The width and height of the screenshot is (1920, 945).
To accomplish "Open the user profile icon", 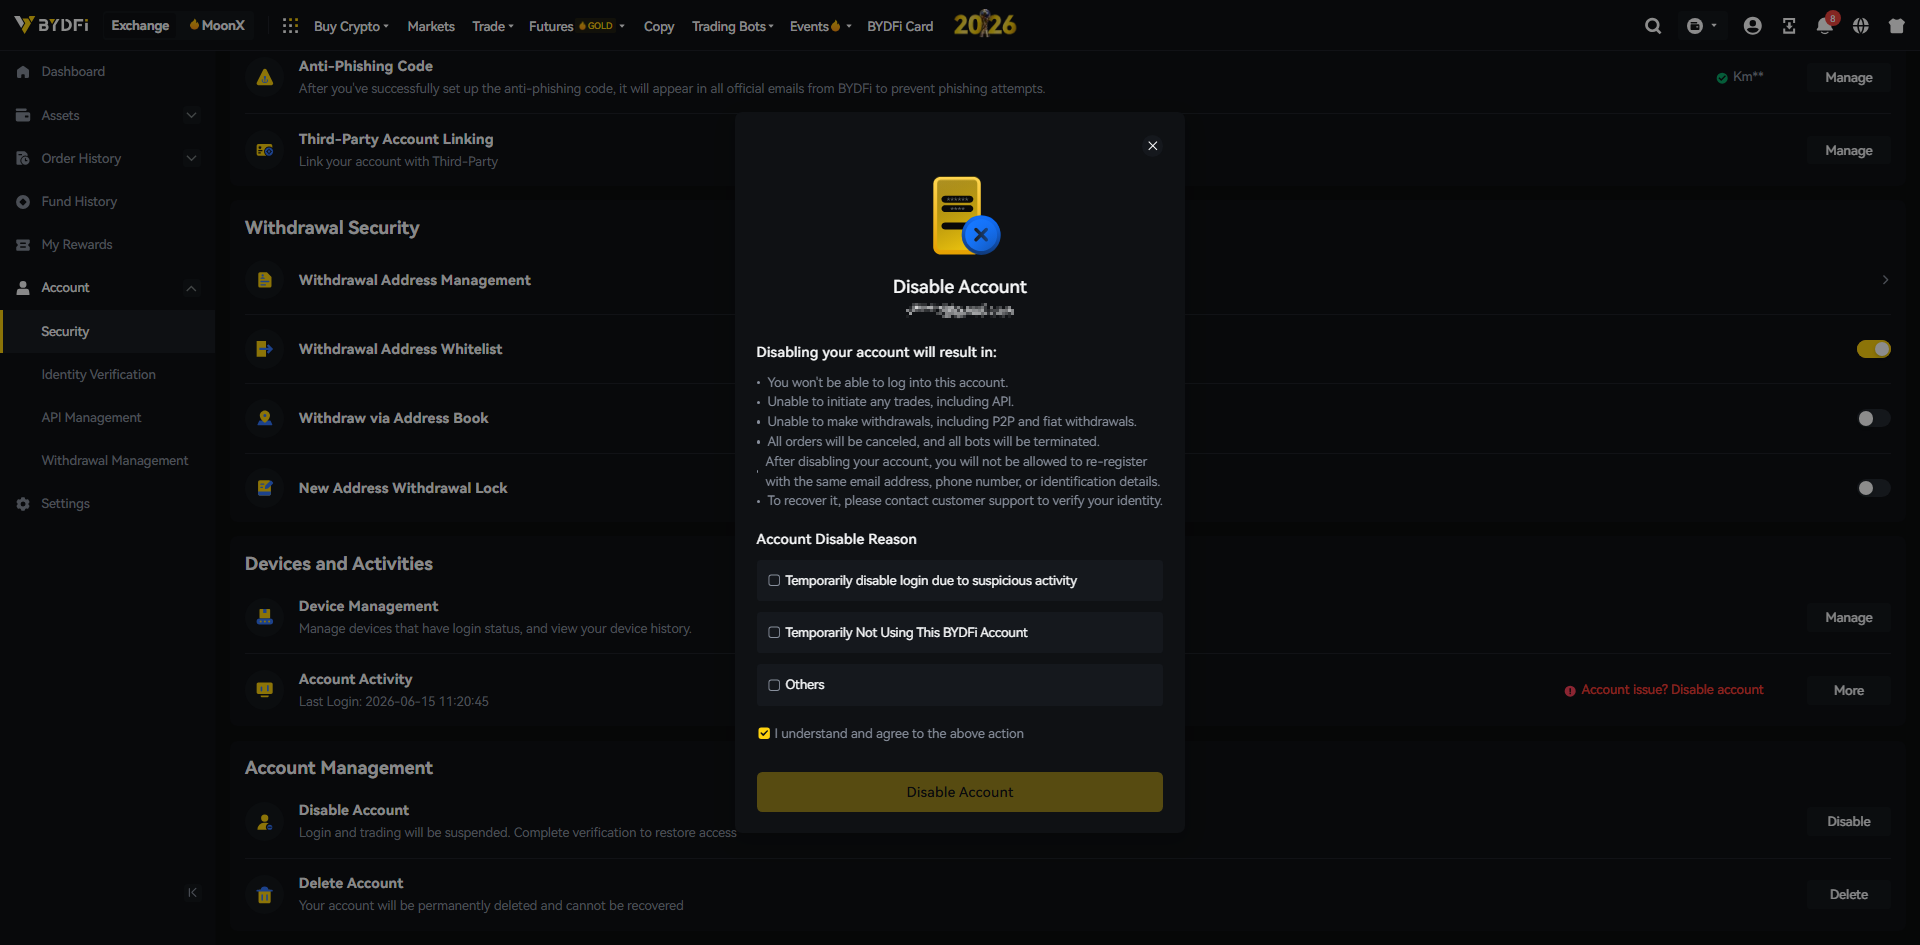I will [x=1752, y=26].
